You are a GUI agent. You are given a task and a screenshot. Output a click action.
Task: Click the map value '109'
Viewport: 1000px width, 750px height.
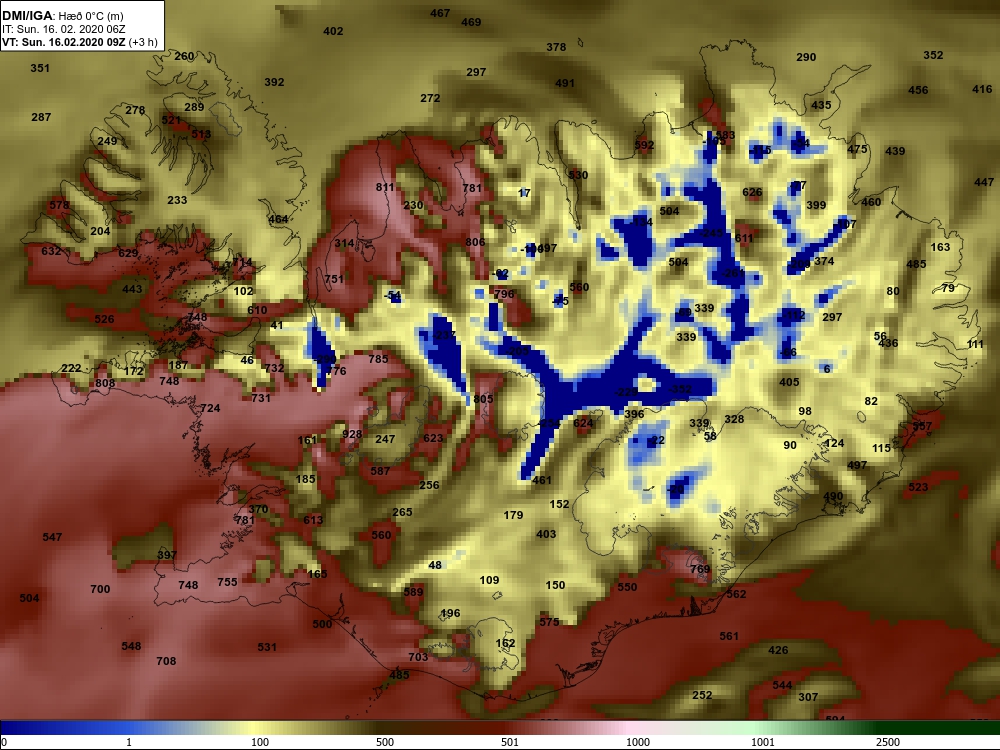[489, 580]
